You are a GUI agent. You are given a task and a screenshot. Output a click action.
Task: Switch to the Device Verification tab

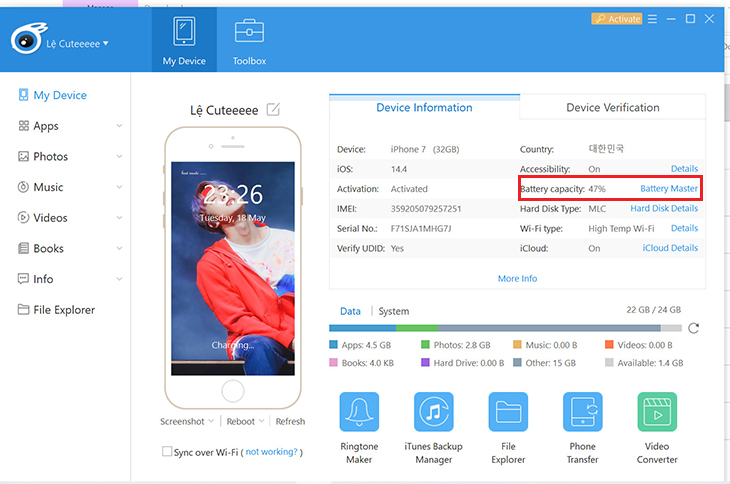pyautogui.click(x=613, y=108)
